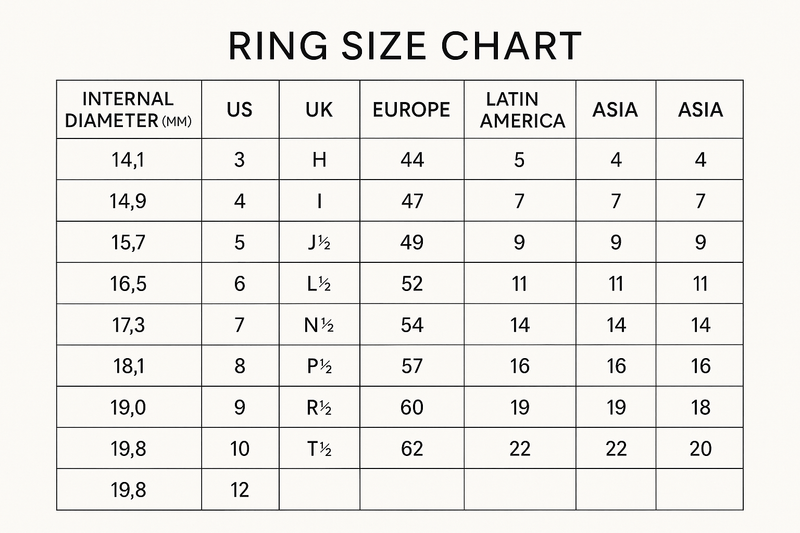Select Europe size 57 cell

411,366
